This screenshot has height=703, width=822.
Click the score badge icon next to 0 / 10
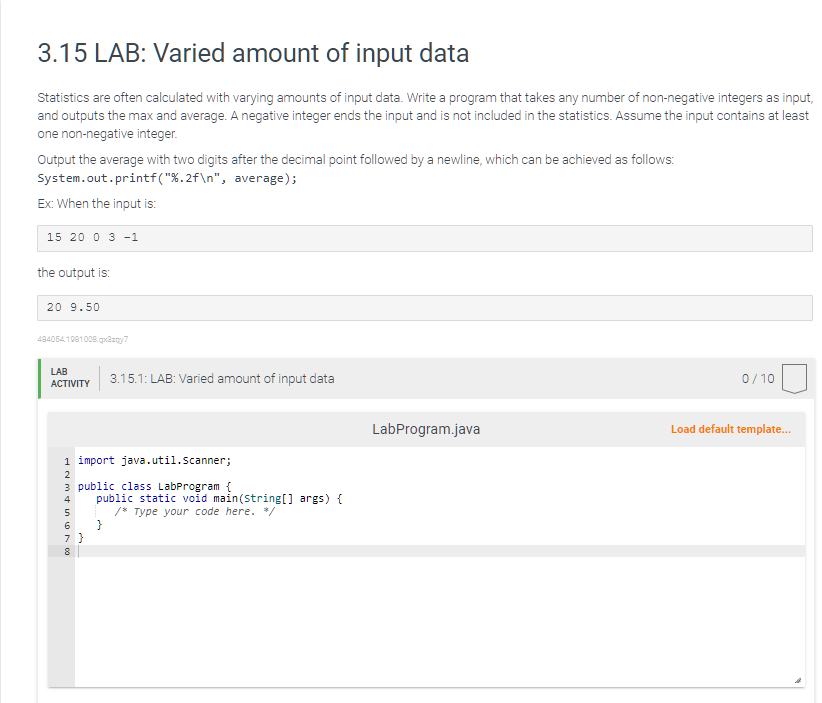click(x=794, y=378)
